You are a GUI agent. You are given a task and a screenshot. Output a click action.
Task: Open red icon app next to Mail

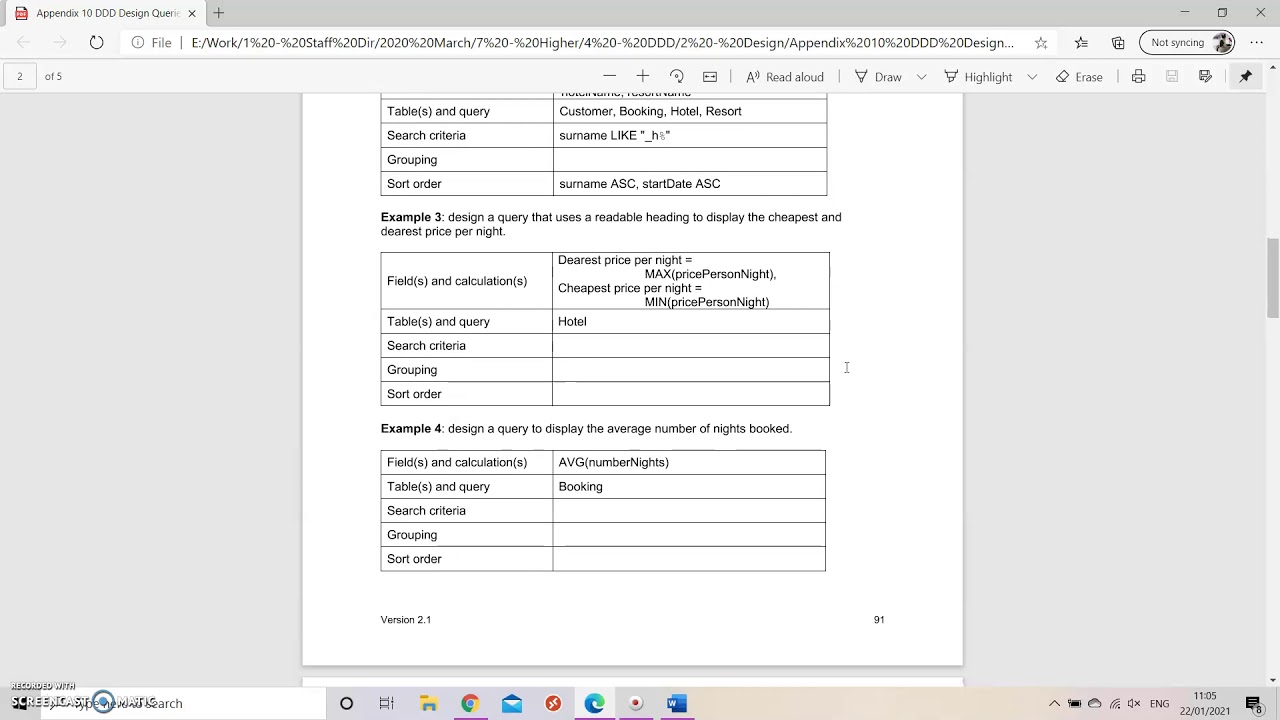click(553, 704)
